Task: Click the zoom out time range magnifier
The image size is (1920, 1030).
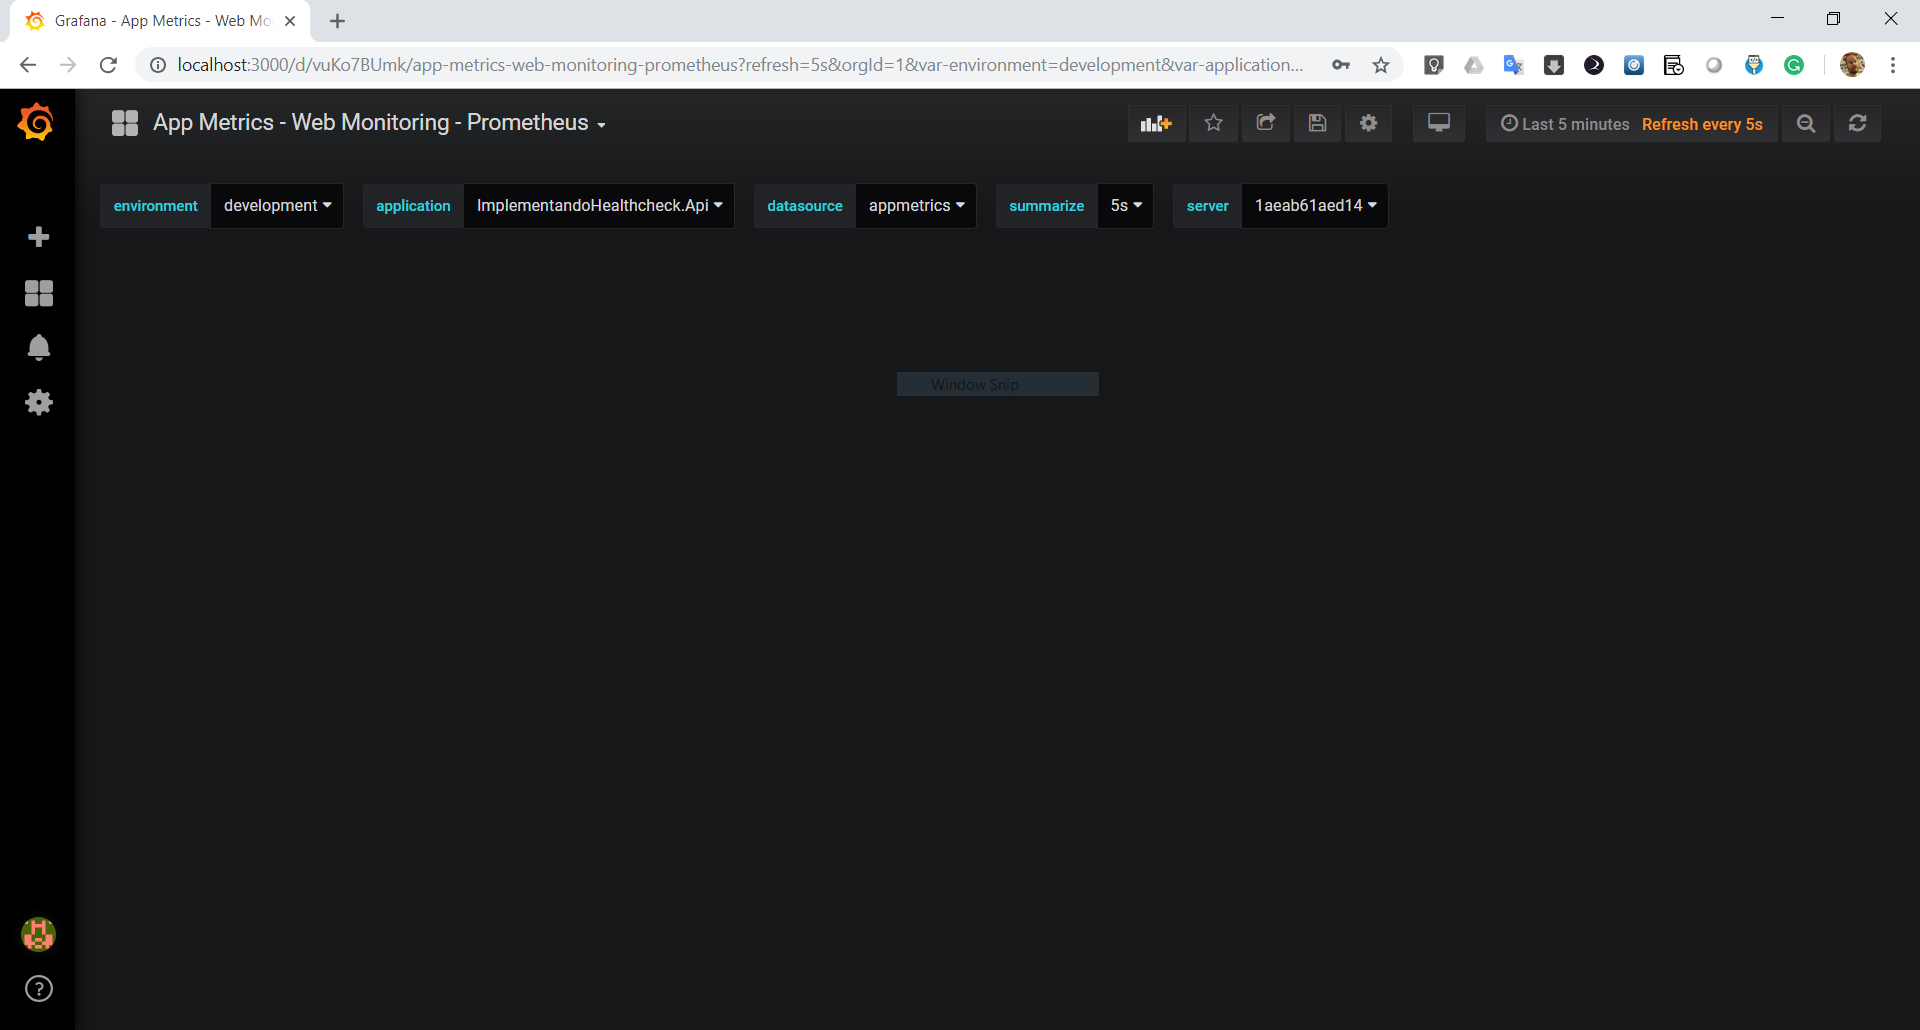Action: (1805, 123)
